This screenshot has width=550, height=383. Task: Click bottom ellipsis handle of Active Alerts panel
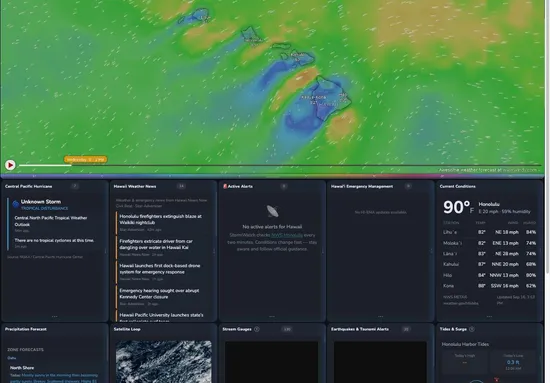[x=272, y=316]
